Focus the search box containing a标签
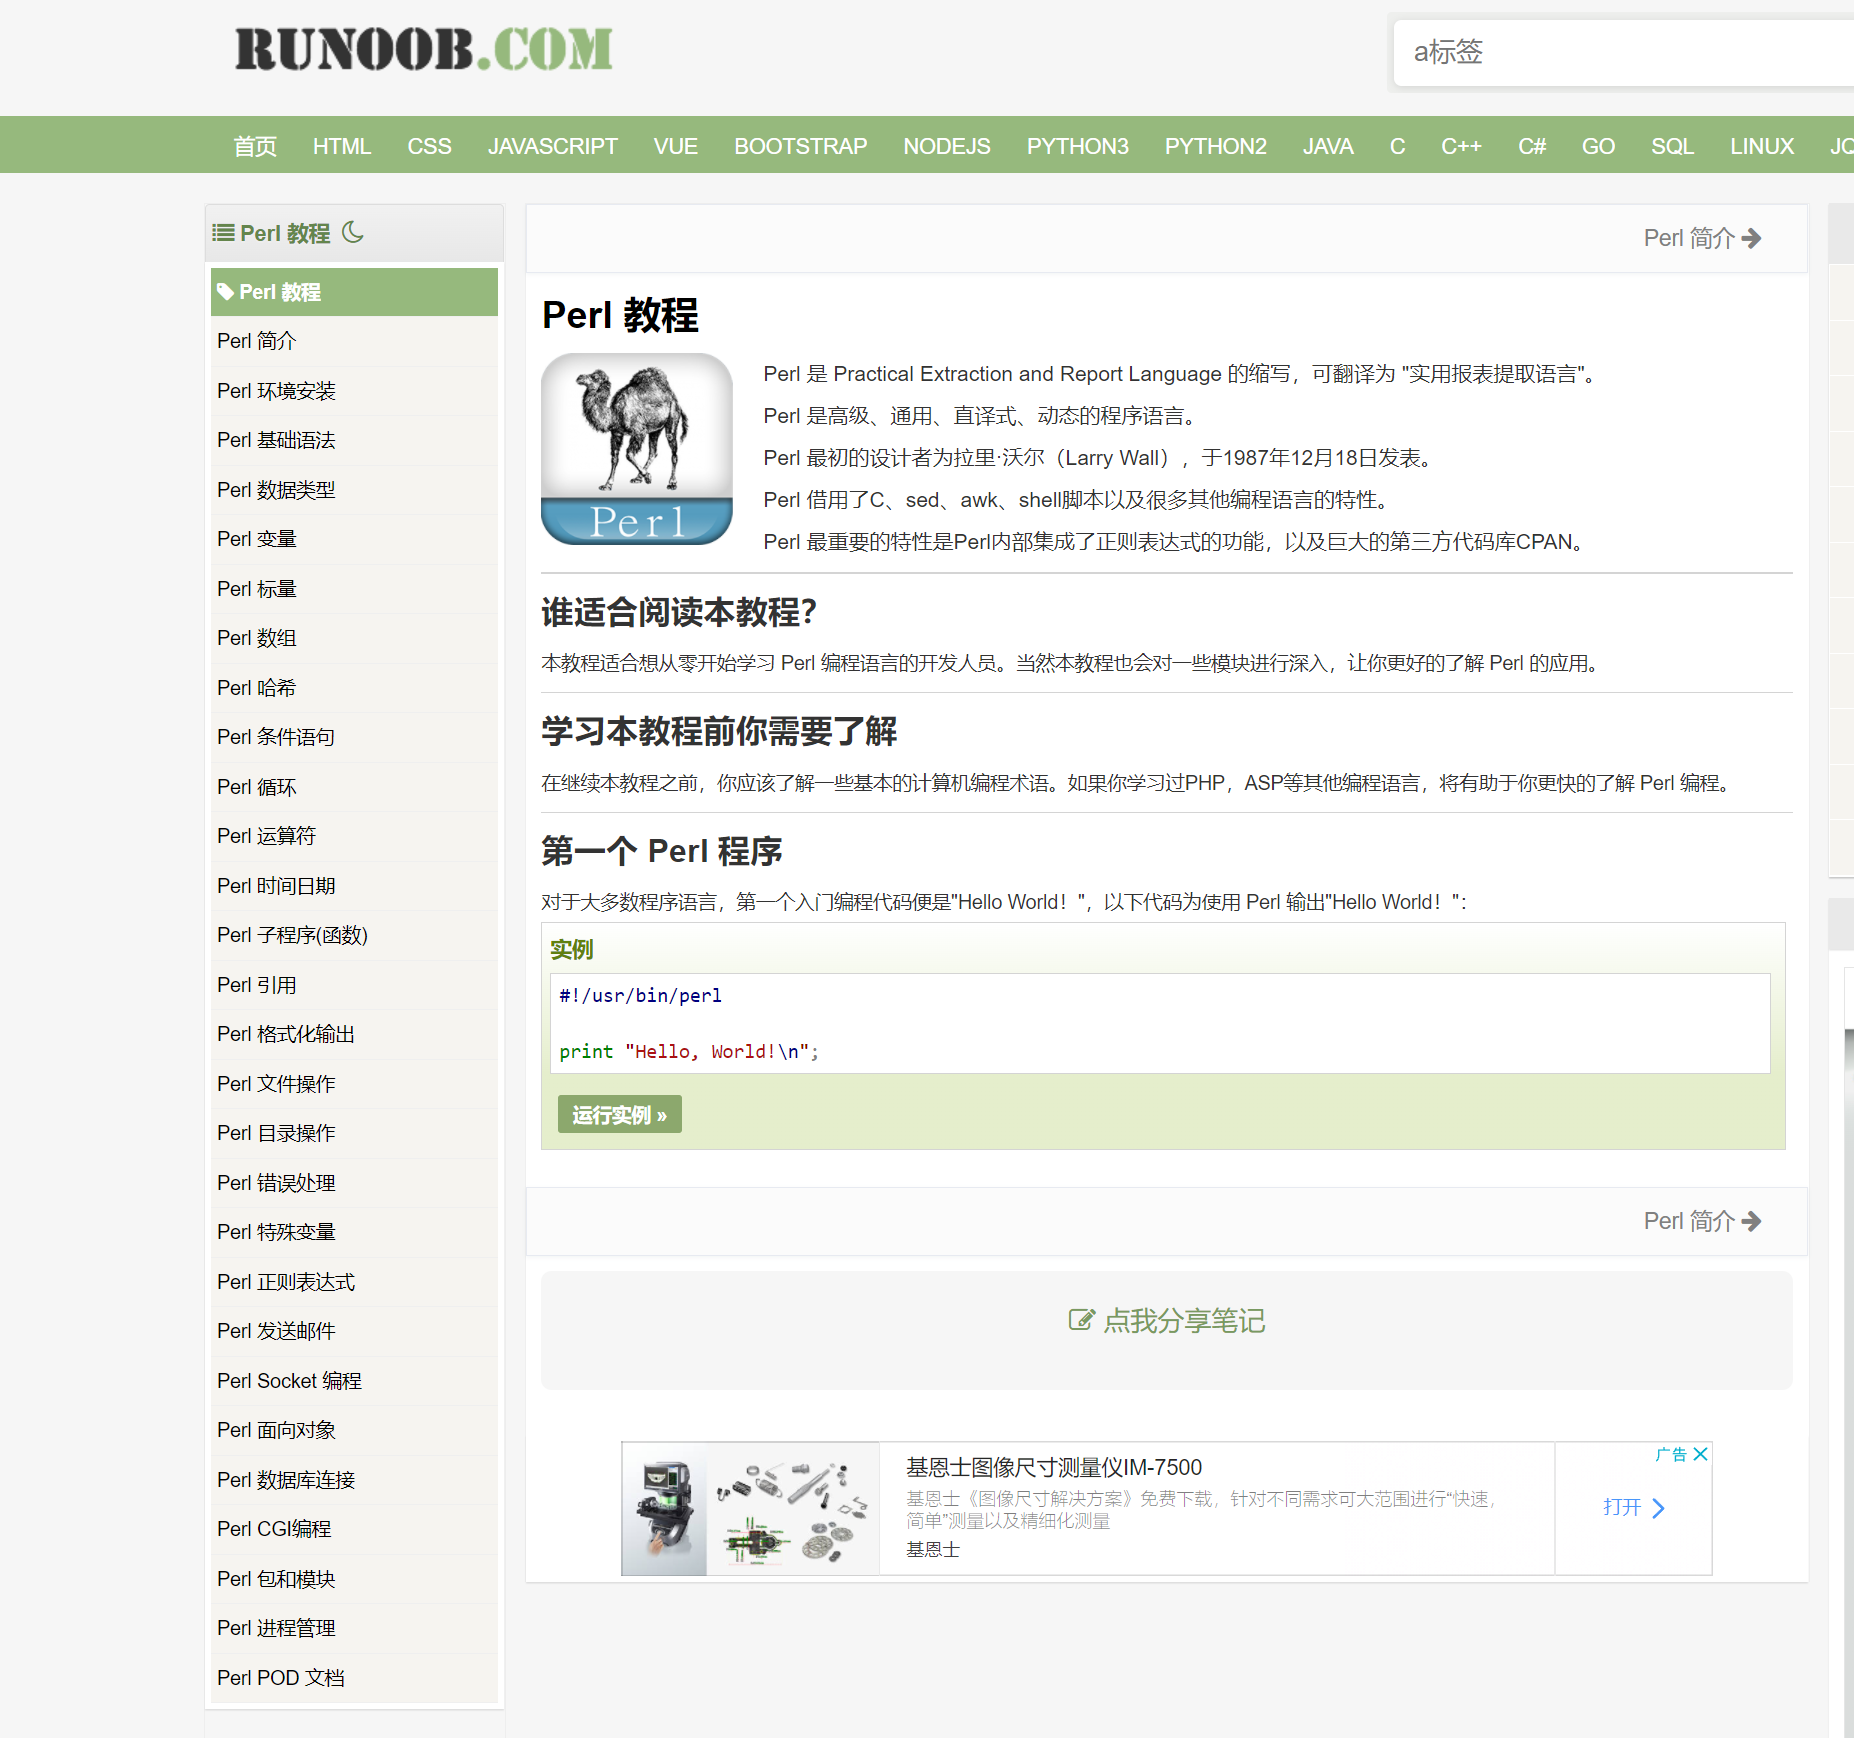 click(1620, 52)
